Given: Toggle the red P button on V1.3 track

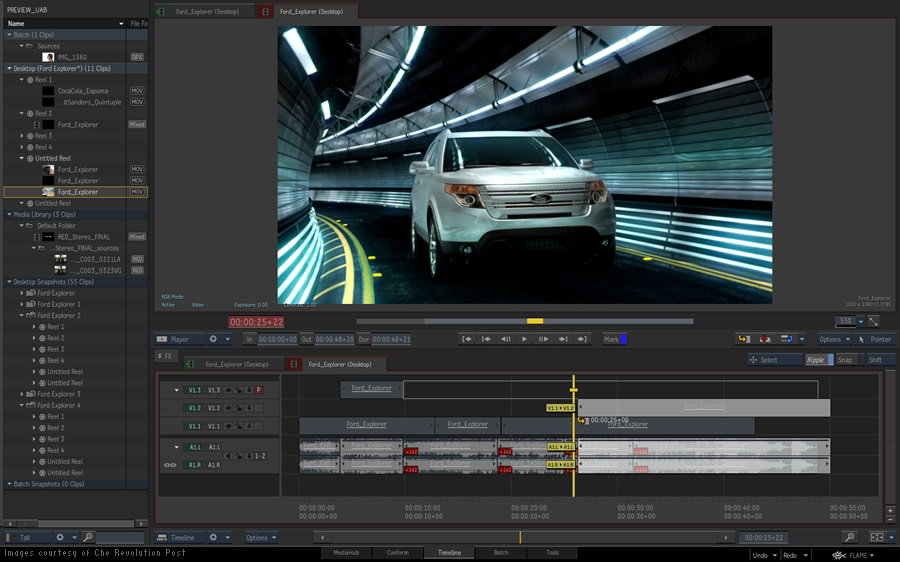Looking at the screenshot, I should coord(259,390).
